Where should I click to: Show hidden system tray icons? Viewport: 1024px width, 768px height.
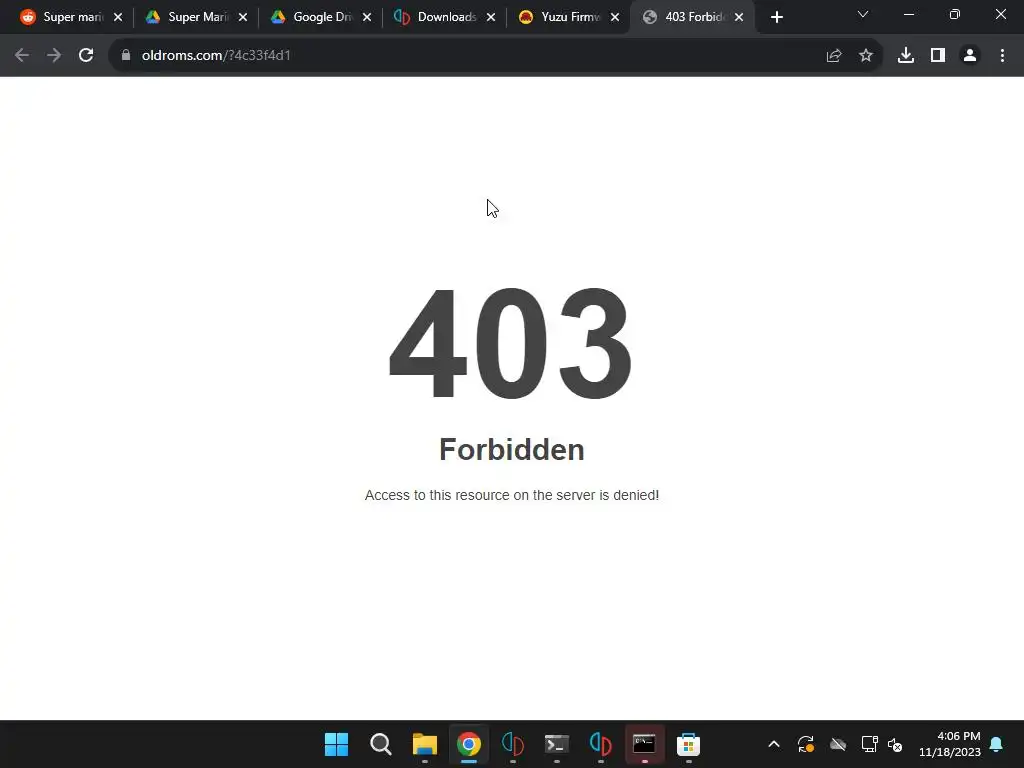pyautogui.click(x=774, y=744)
